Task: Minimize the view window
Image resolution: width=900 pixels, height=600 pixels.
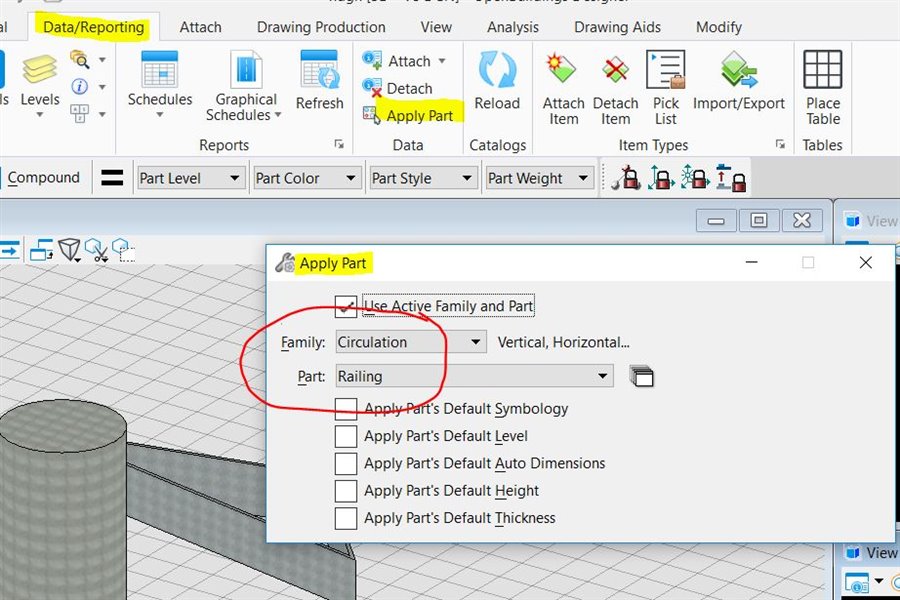Action: [716, 220]
